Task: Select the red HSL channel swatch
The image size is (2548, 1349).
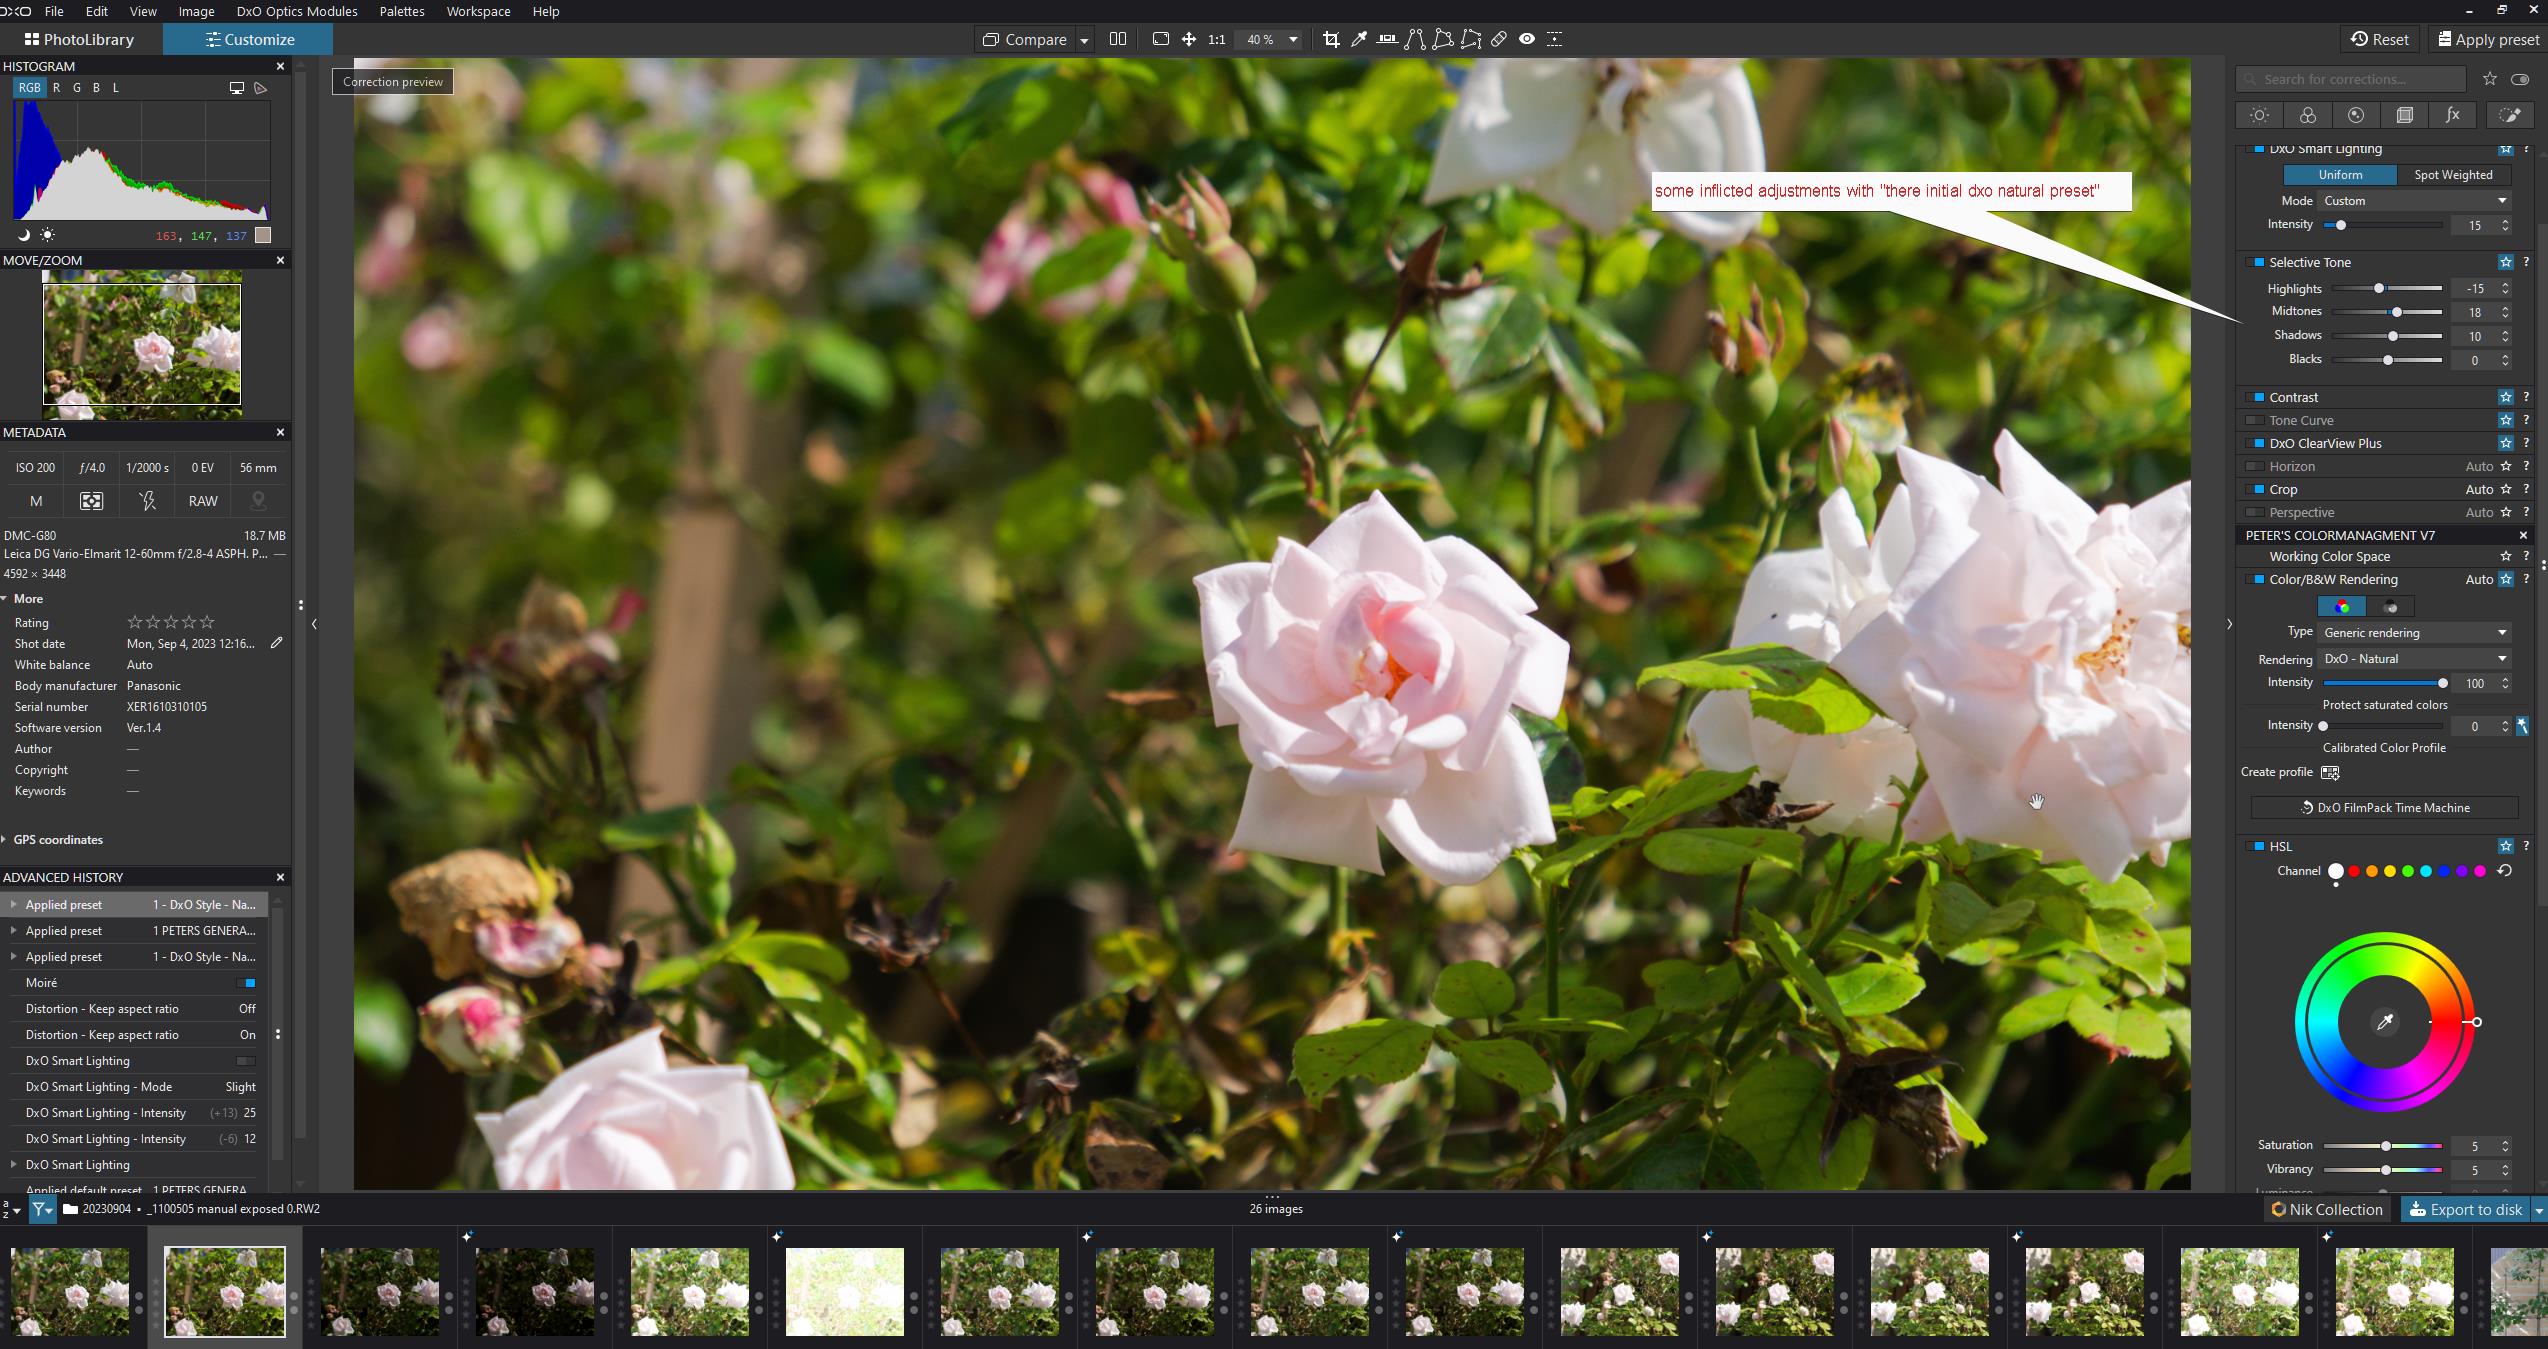Action: [x=2354, y=871]
